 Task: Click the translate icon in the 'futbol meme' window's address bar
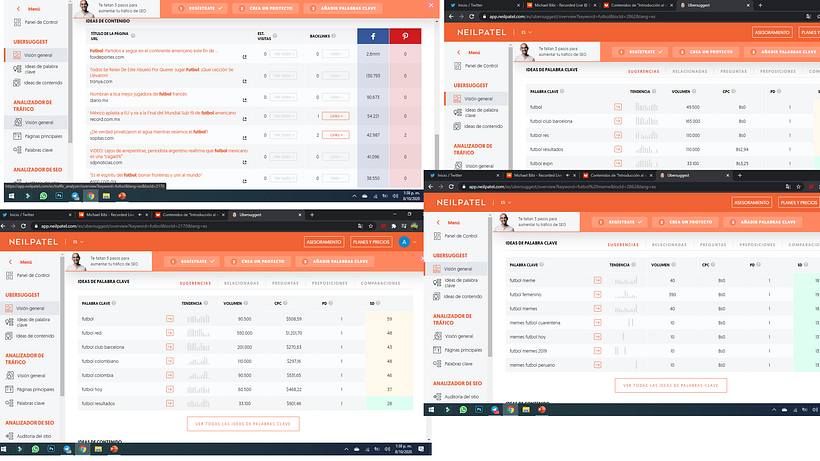788,187
